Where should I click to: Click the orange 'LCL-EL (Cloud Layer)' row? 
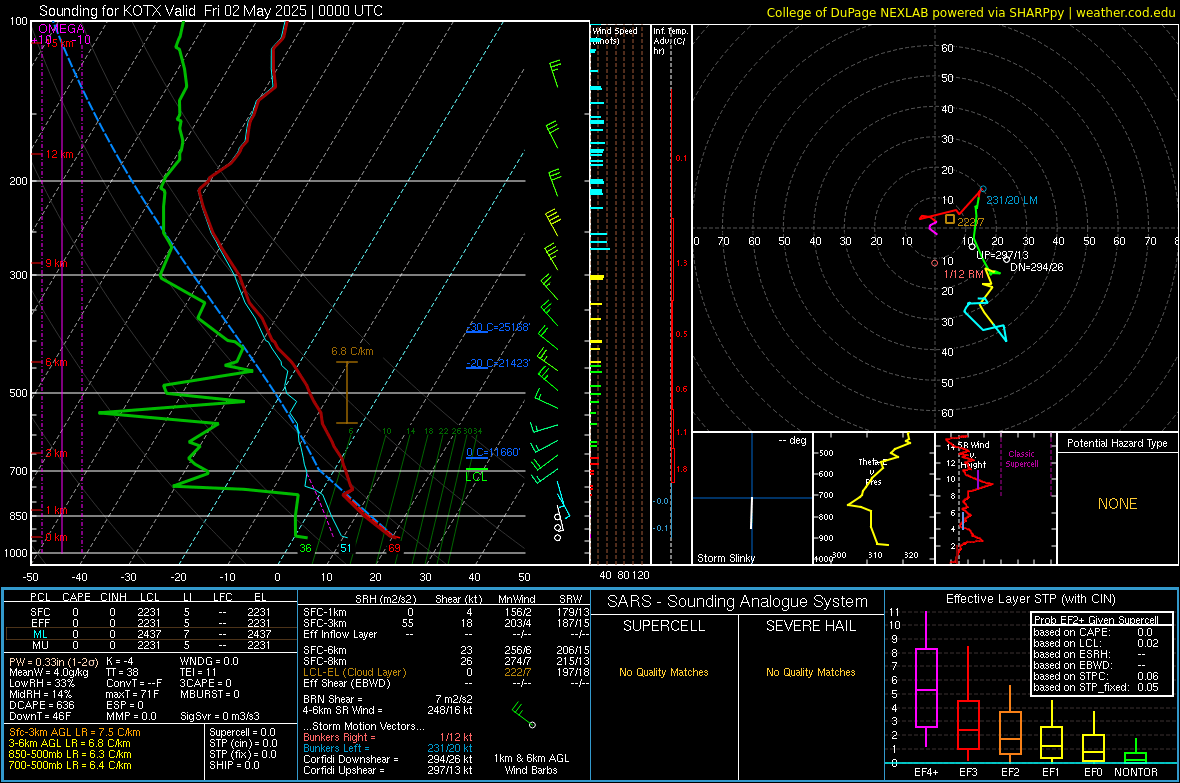444,672
